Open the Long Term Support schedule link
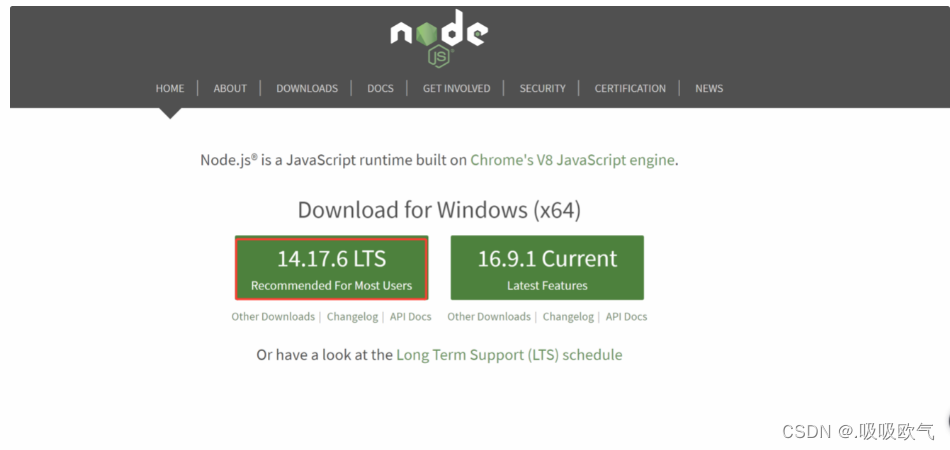The width and height of the screenshot is (950, 450). coord(509,355)
